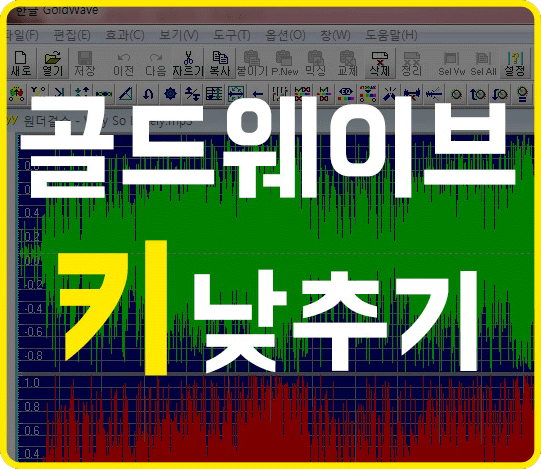Screen dimensions: 541x469
Task: Cut selection with 자르기 scissors button
Action: click(188, 63)
